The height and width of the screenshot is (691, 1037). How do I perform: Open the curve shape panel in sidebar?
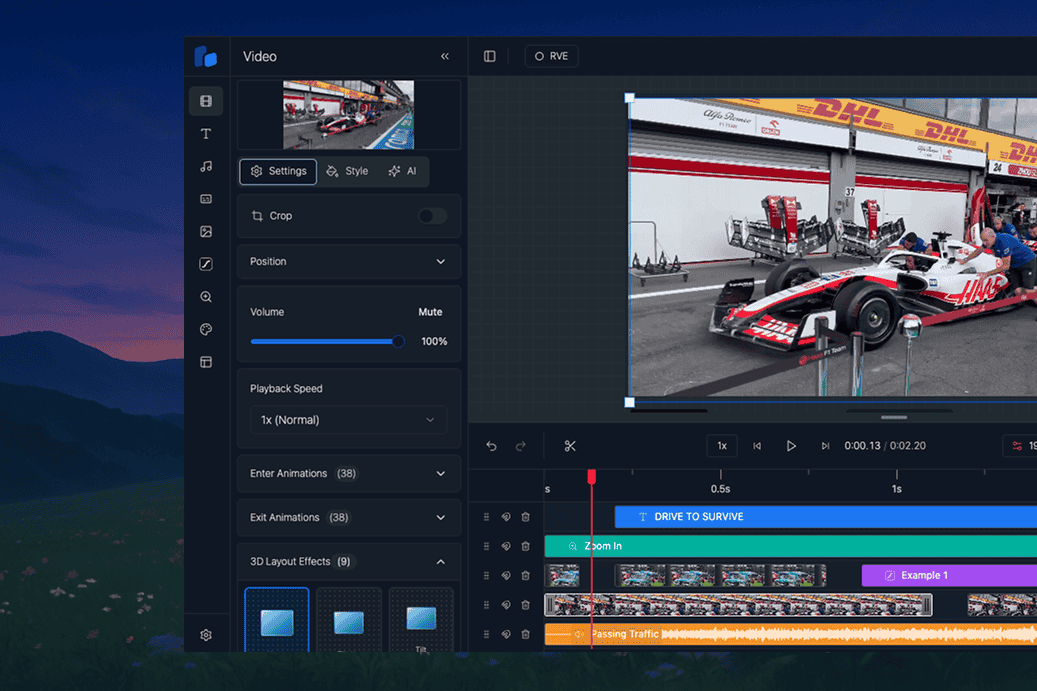(x=206, y=264)
